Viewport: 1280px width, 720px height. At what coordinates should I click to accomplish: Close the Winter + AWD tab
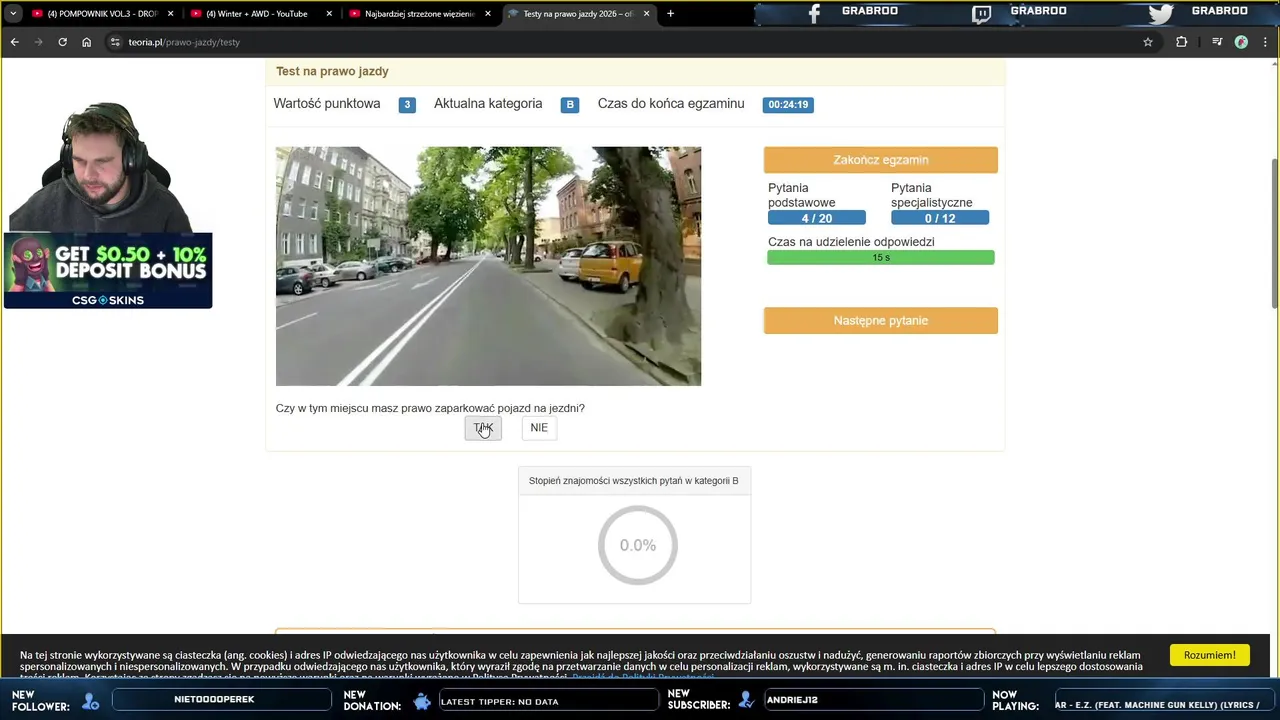tap(329, 14)
